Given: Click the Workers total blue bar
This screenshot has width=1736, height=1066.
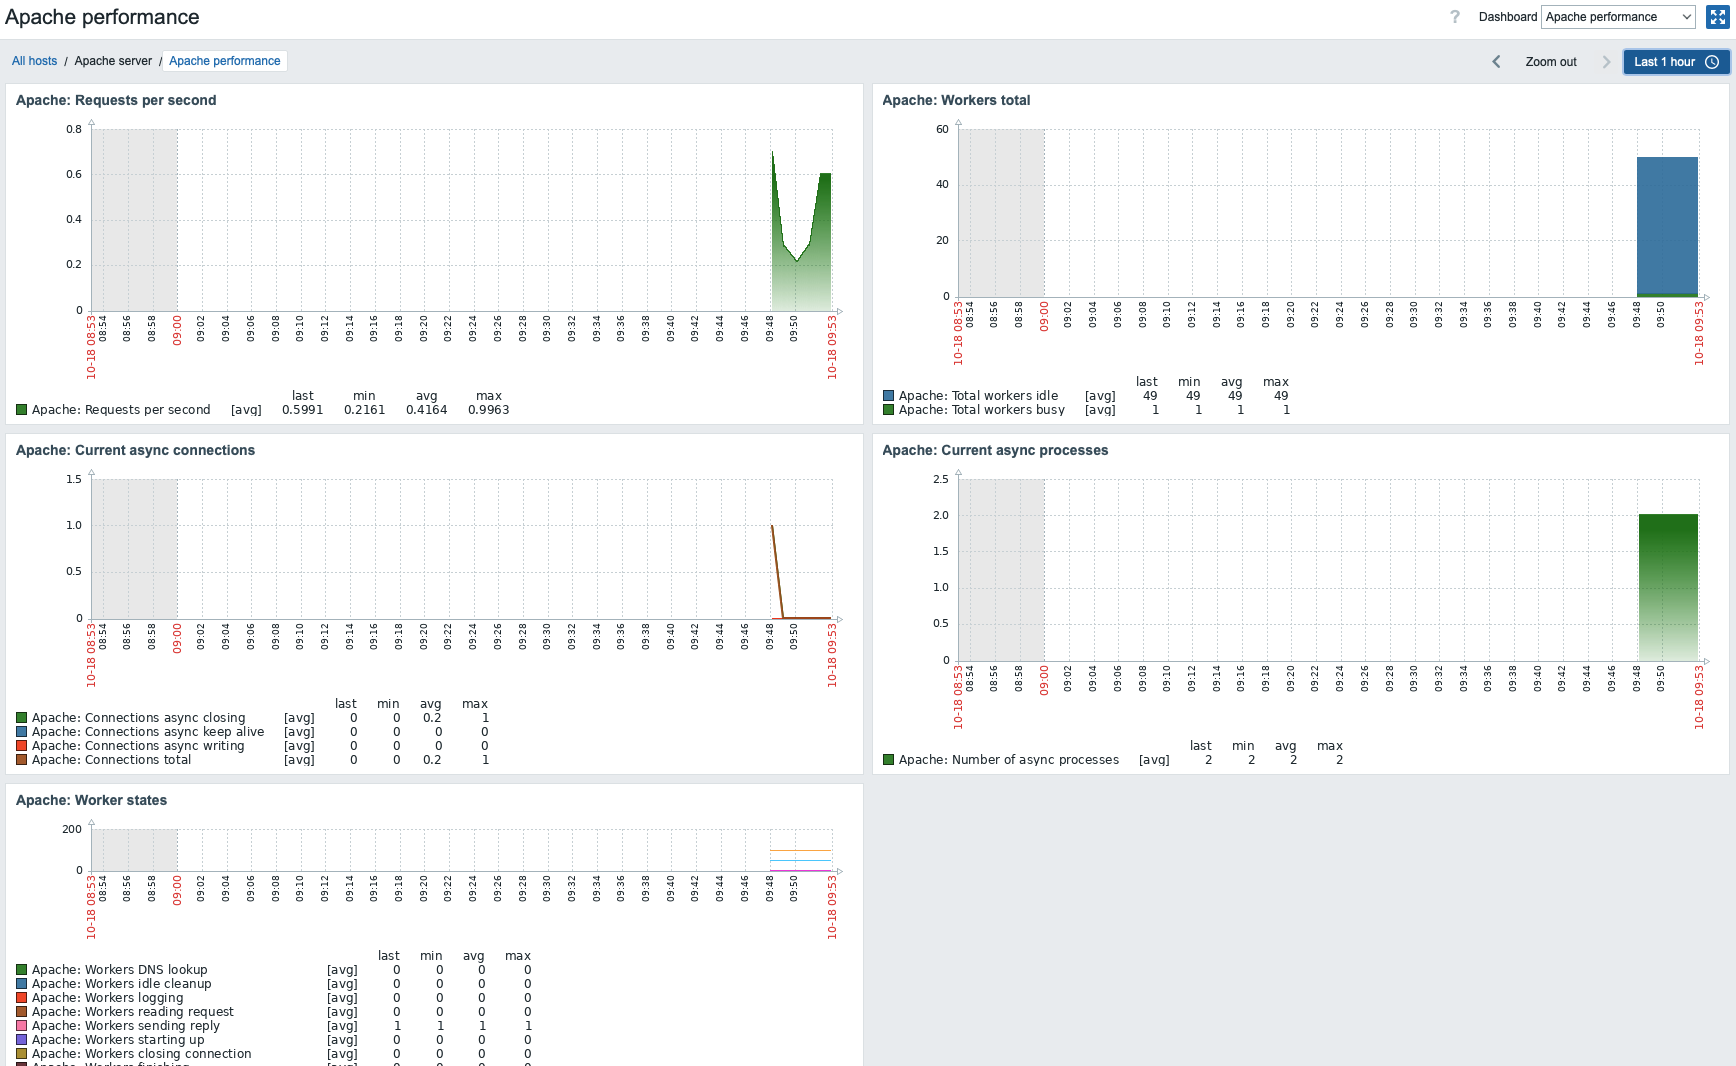Looking at the screenshot, I should coord(1667,225).
